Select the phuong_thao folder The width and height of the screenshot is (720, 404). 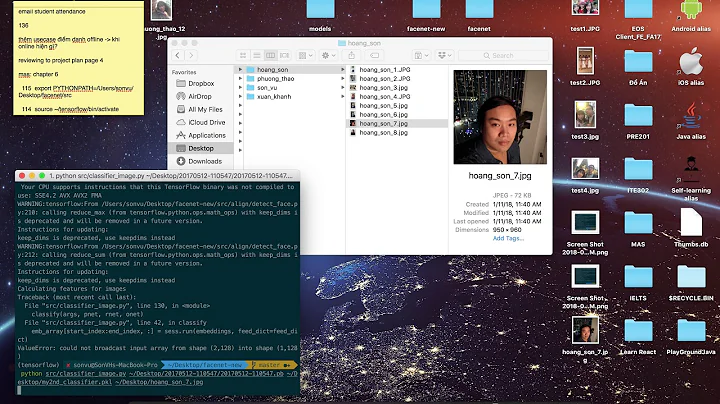[x=276, y=79]
